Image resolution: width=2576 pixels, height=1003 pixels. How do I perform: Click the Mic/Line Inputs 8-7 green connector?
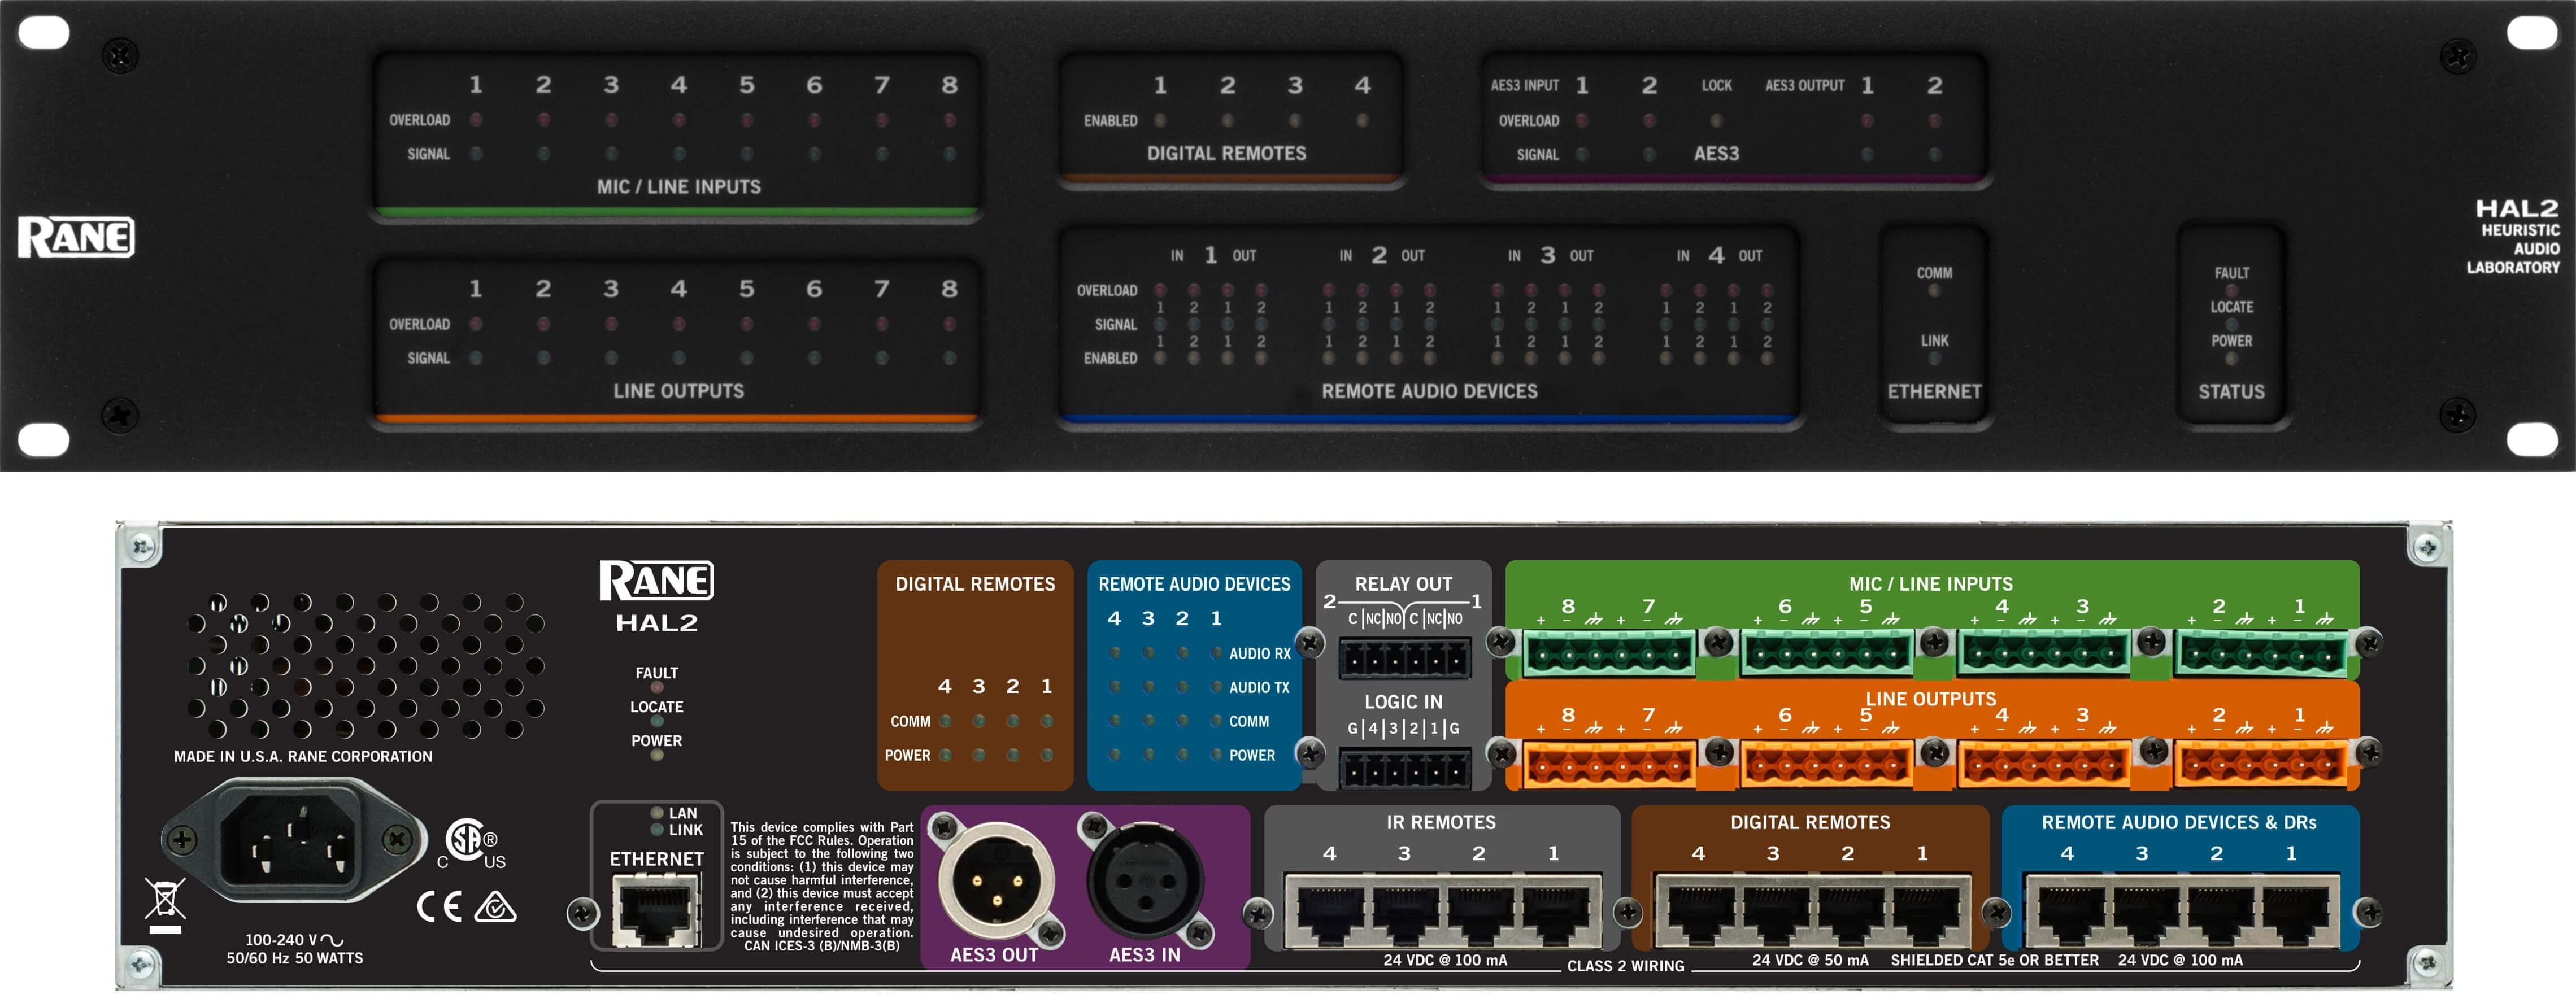point(1608,655)
